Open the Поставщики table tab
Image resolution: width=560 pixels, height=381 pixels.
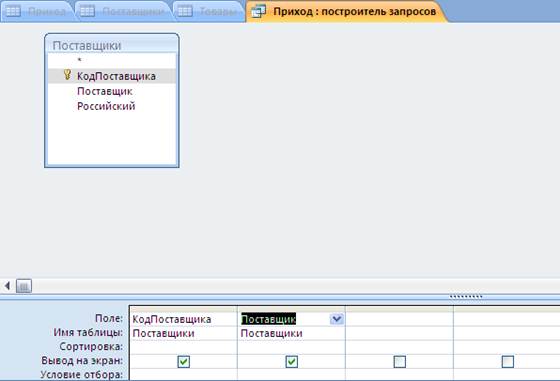click(x=124, y=11)
